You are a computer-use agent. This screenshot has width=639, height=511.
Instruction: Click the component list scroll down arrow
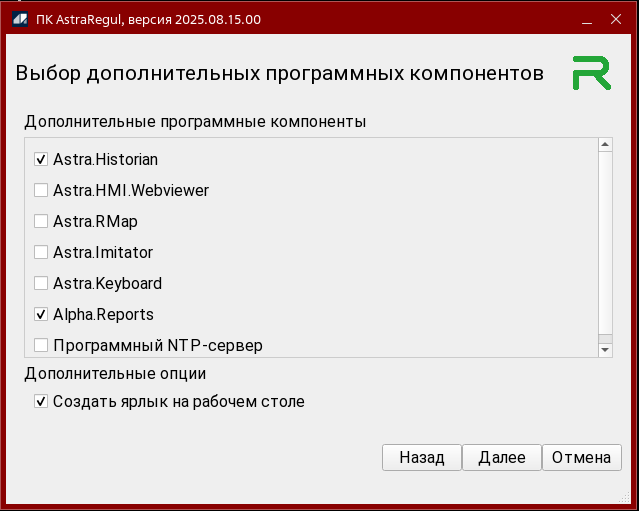605,349
